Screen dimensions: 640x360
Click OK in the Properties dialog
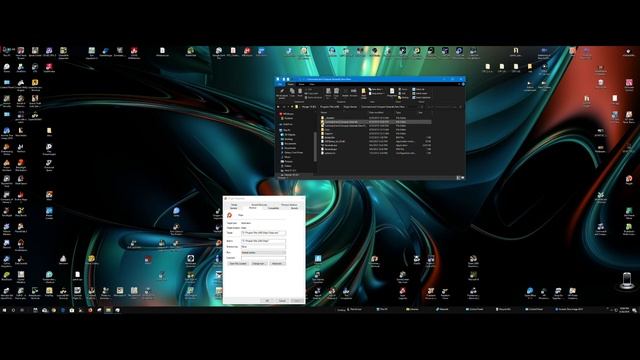point(267,301)
